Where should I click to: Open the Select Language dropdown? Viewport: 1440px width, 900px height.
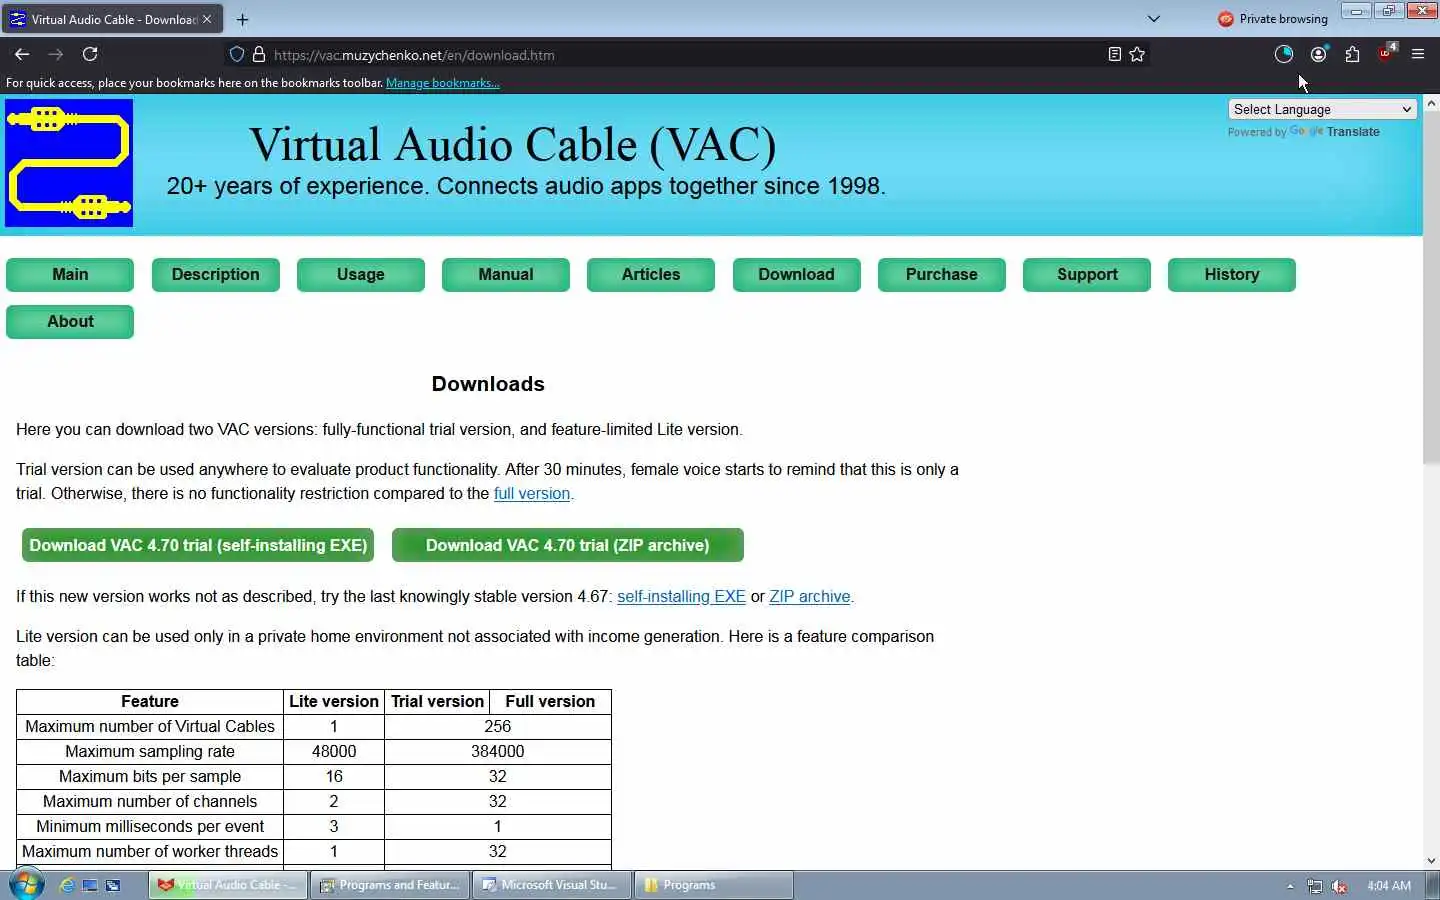tap(1322, 109)
